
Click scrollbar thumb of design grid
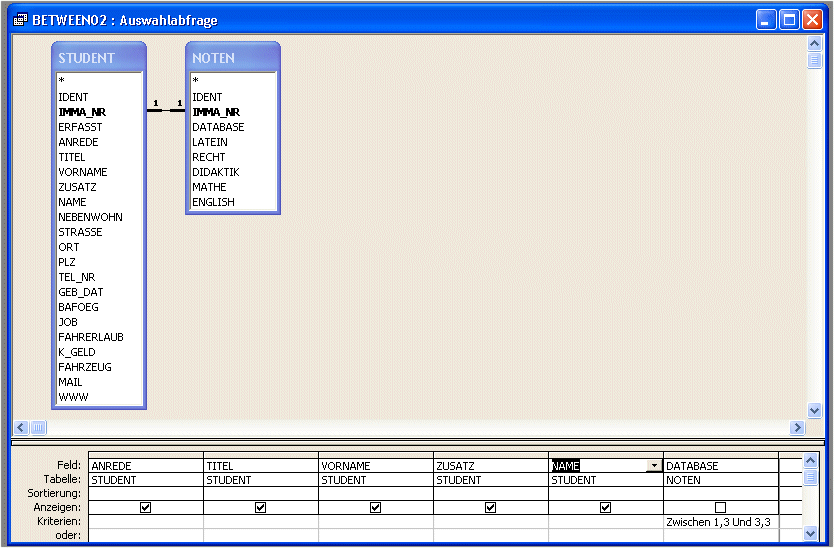click(810, 477)
